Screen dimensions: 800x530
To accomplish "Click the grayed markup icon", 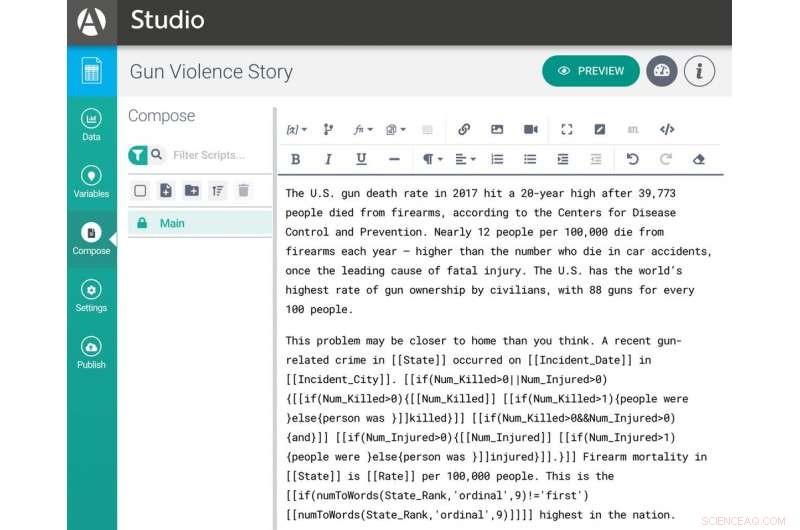I will tap(633, 130).
